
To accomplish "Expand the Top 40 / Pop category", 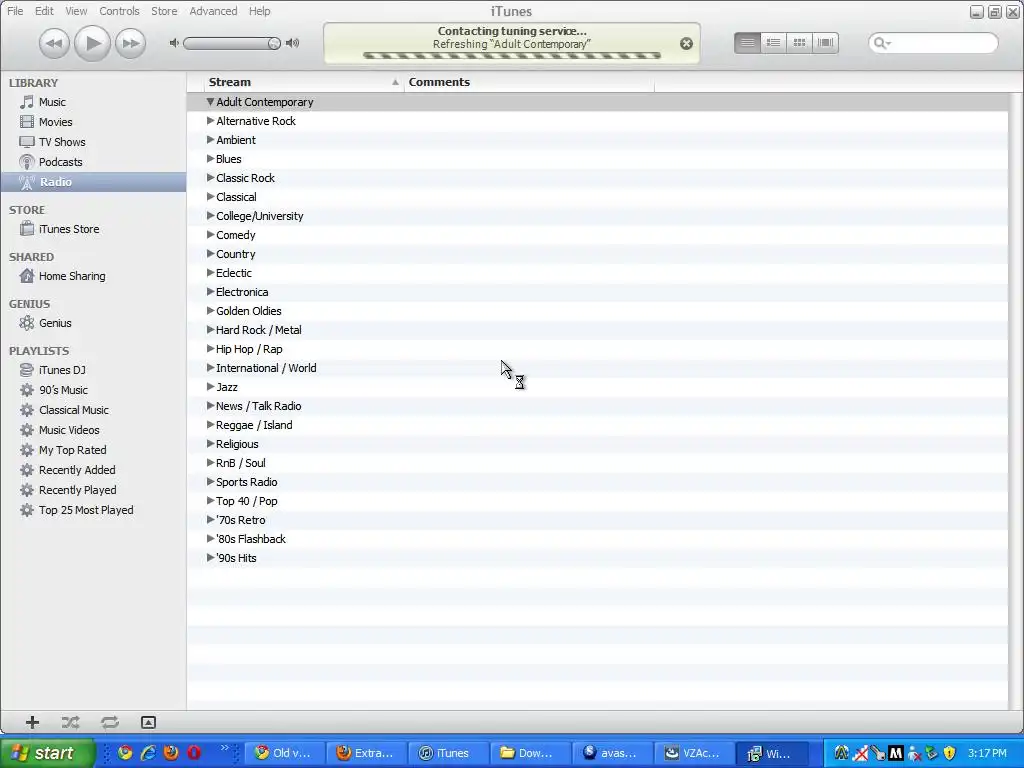I will [x=210, y=501].
